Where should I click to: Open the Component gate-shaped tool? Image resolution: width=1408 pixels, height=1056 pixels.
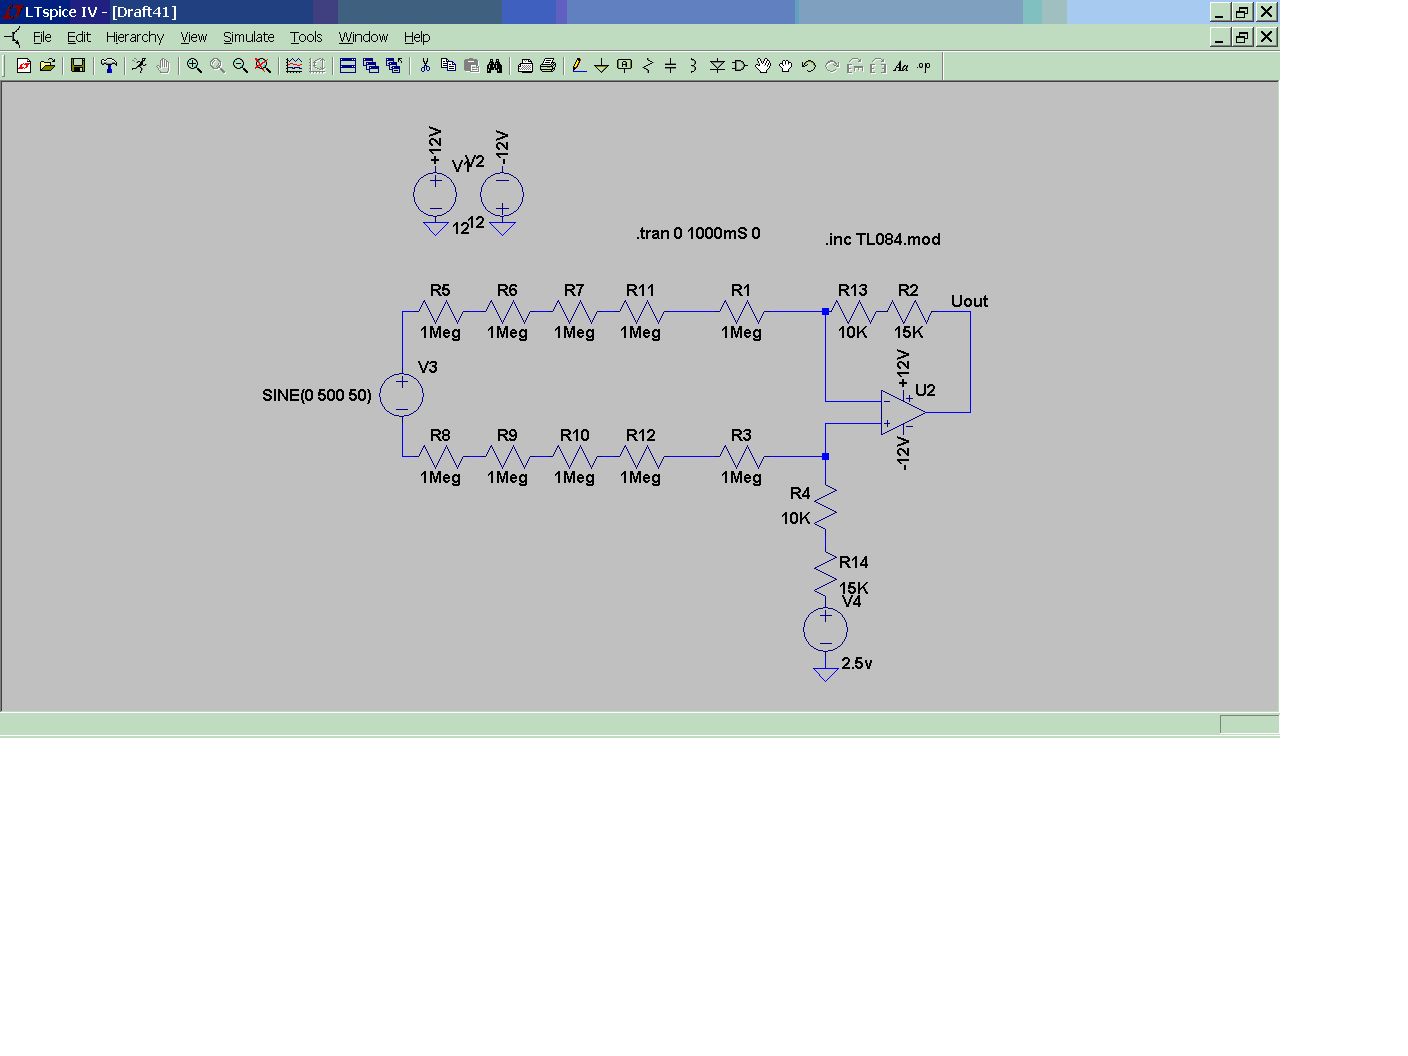click(x=739, y=66)
